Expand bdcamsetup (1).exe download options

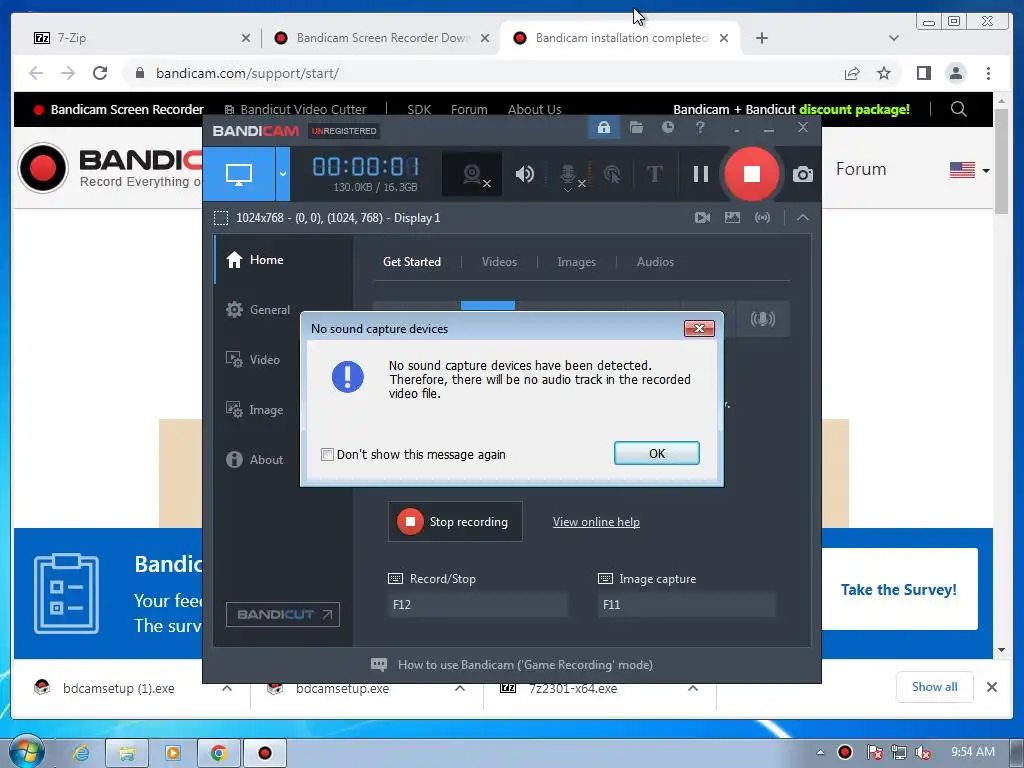point(227,688)
